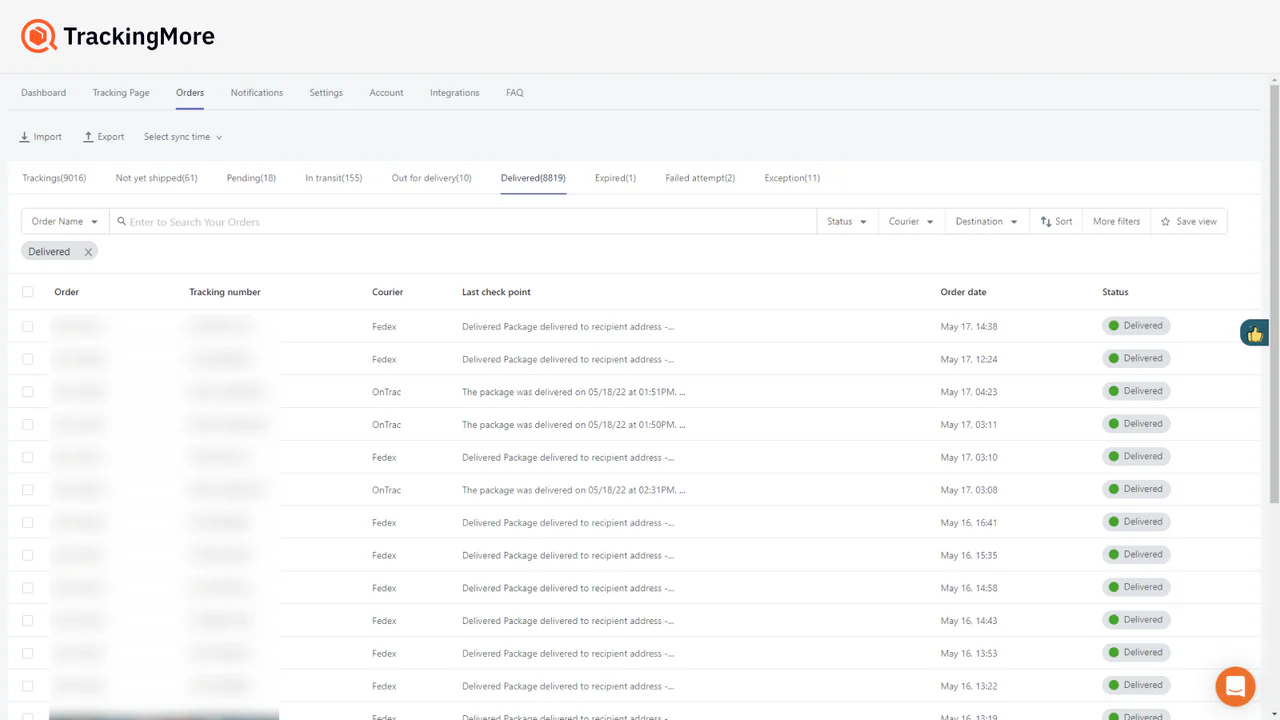The width and height of the screenshot is (1280, 720).
Task: Check the row dated May 17, 04:23
Action: click(28, 392)
